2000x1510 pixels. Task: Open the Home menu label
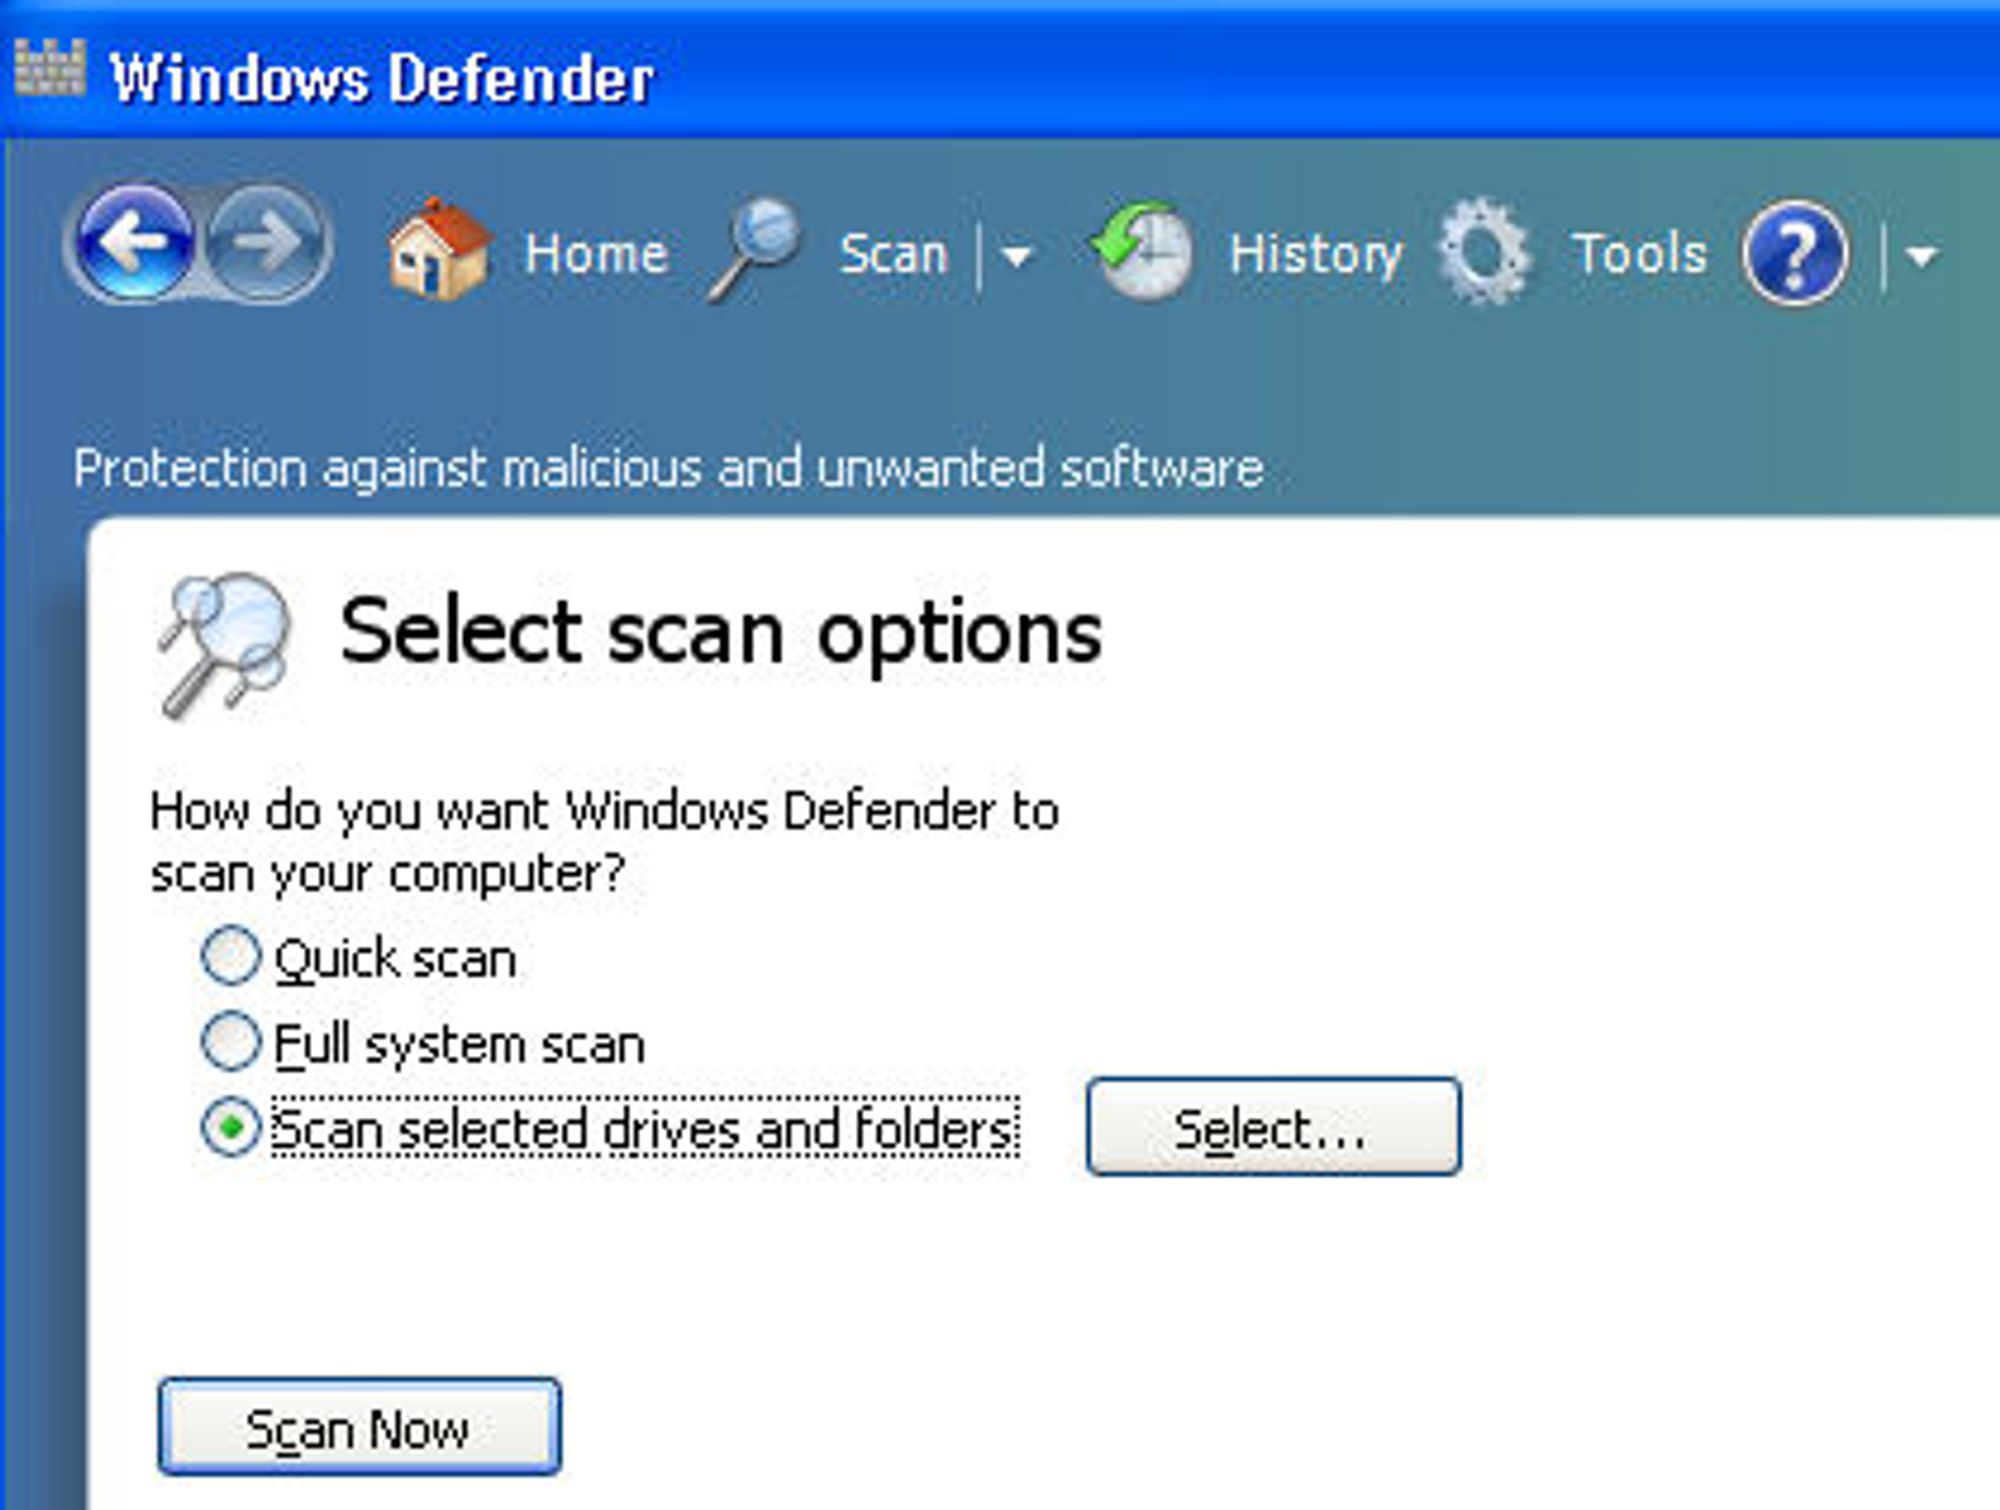pyautogui.click(x=596, y=254)
